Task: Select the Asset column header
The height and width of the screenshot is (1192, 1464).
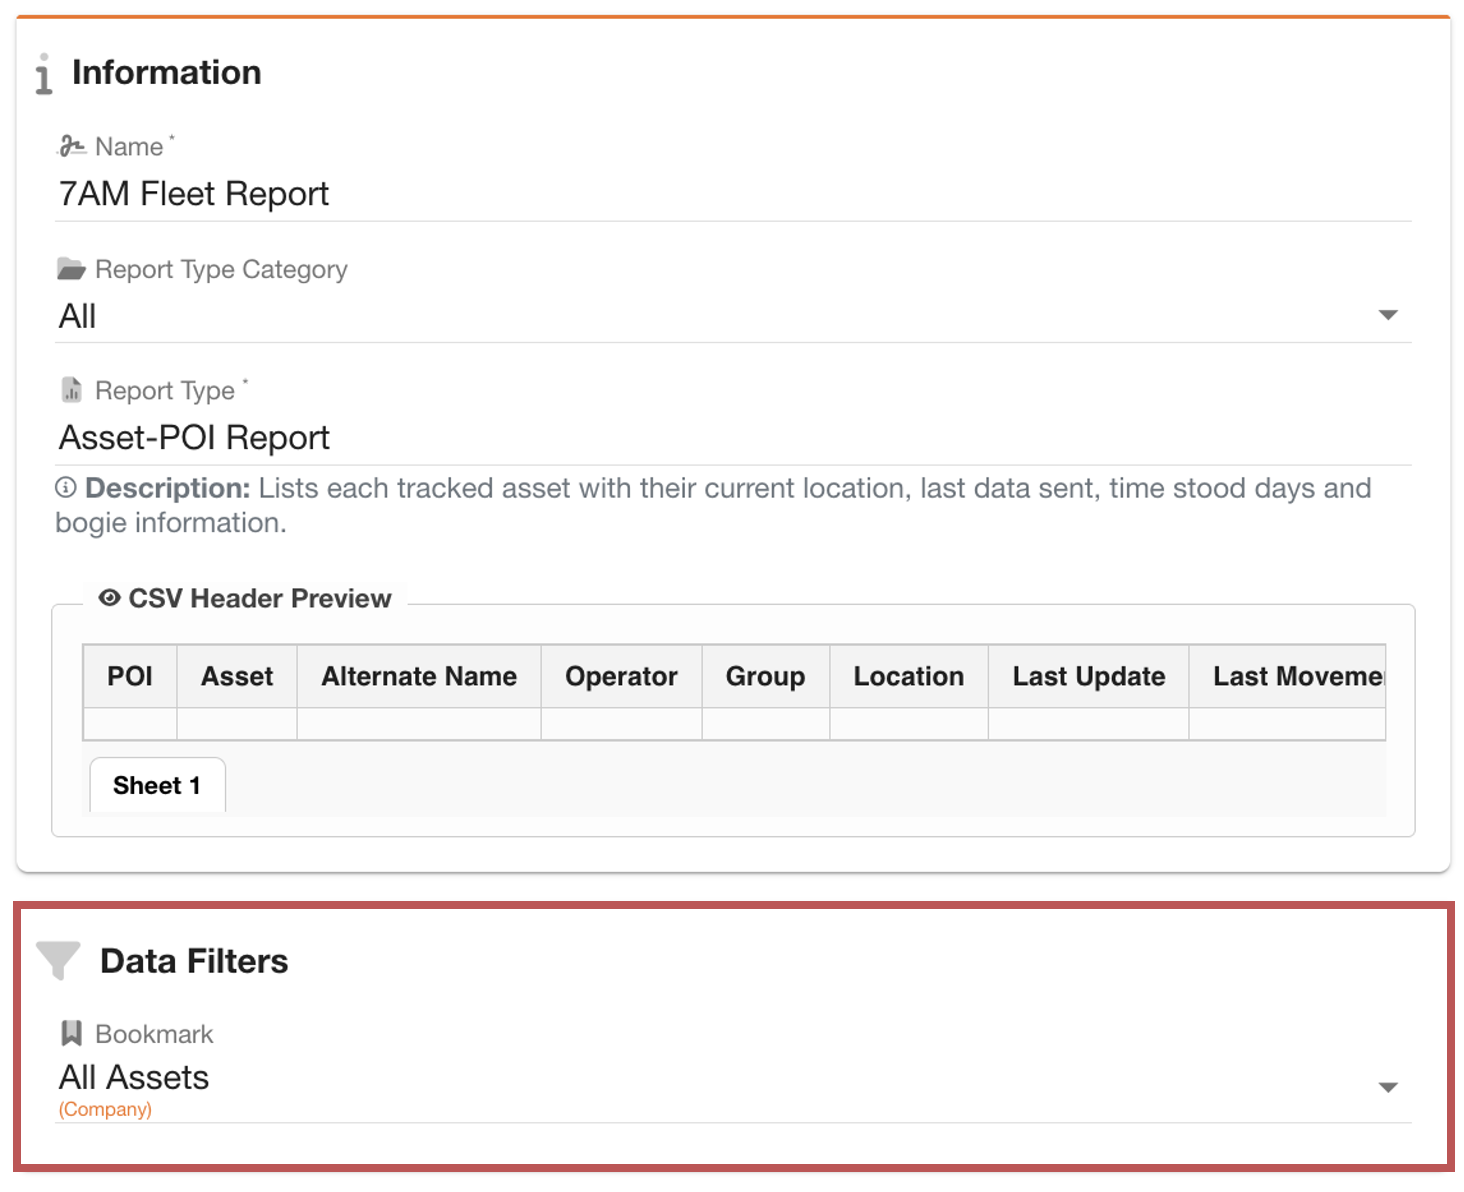Action: 237,677
